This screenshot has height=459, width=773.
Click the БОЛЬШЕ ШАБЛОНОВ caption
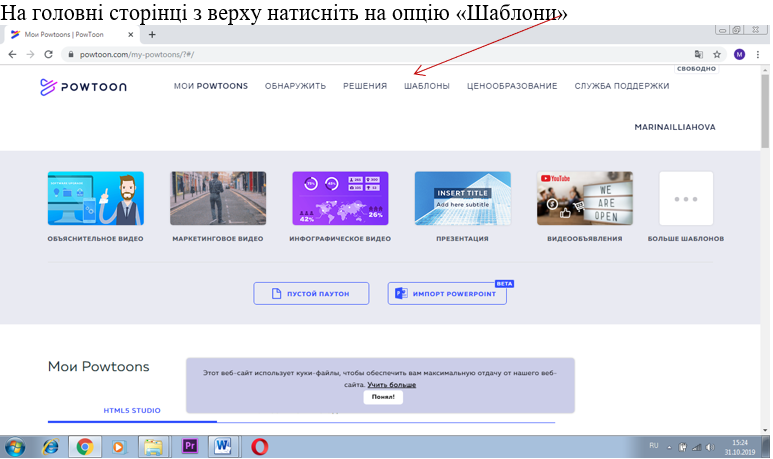pyautogui.click(x=686, y=239)
